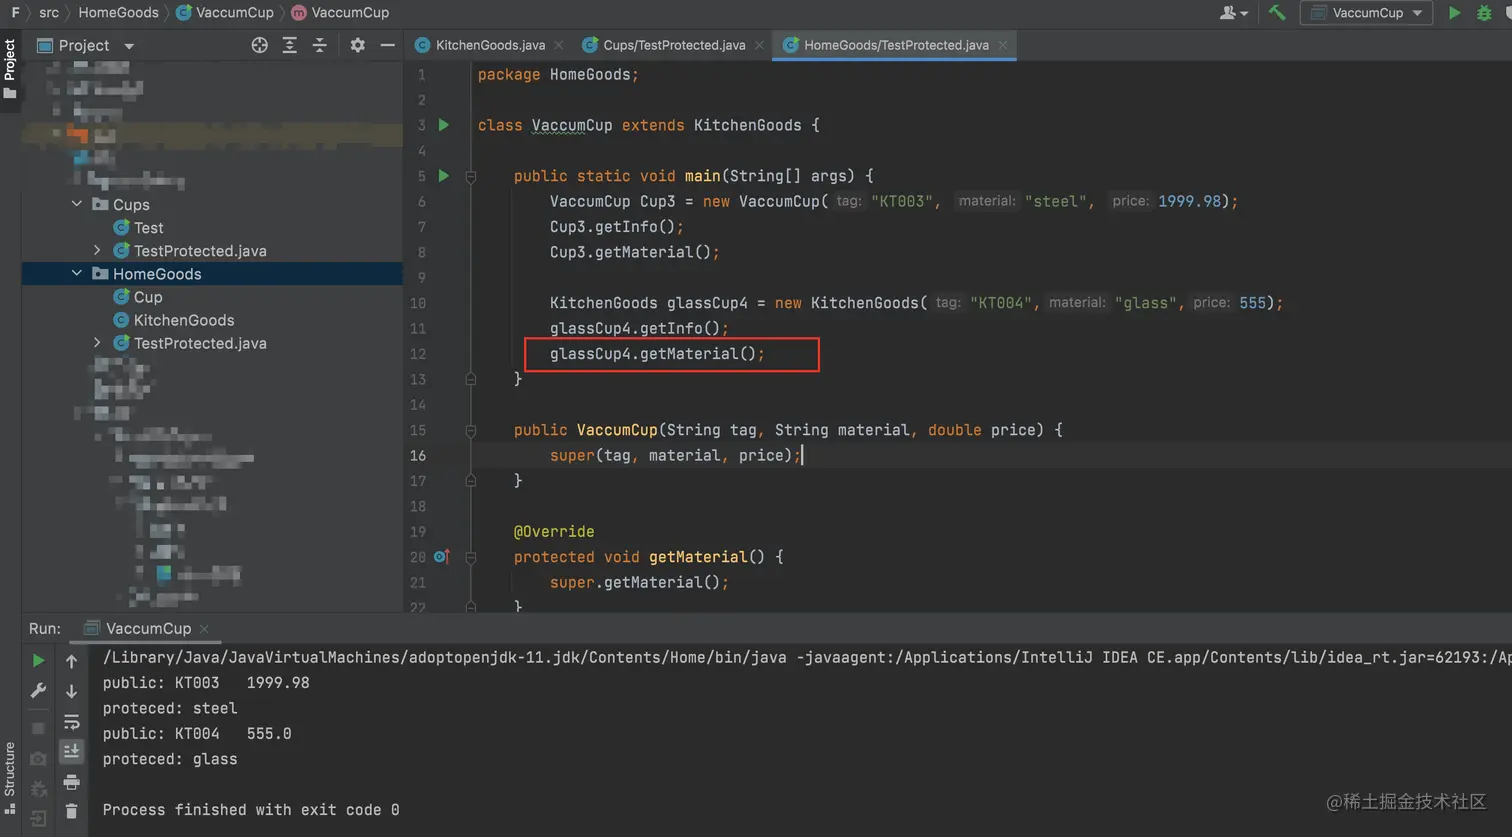Collapse the HomeGoods folder
The image size is (1512, 837).
(x=77, y=273)
